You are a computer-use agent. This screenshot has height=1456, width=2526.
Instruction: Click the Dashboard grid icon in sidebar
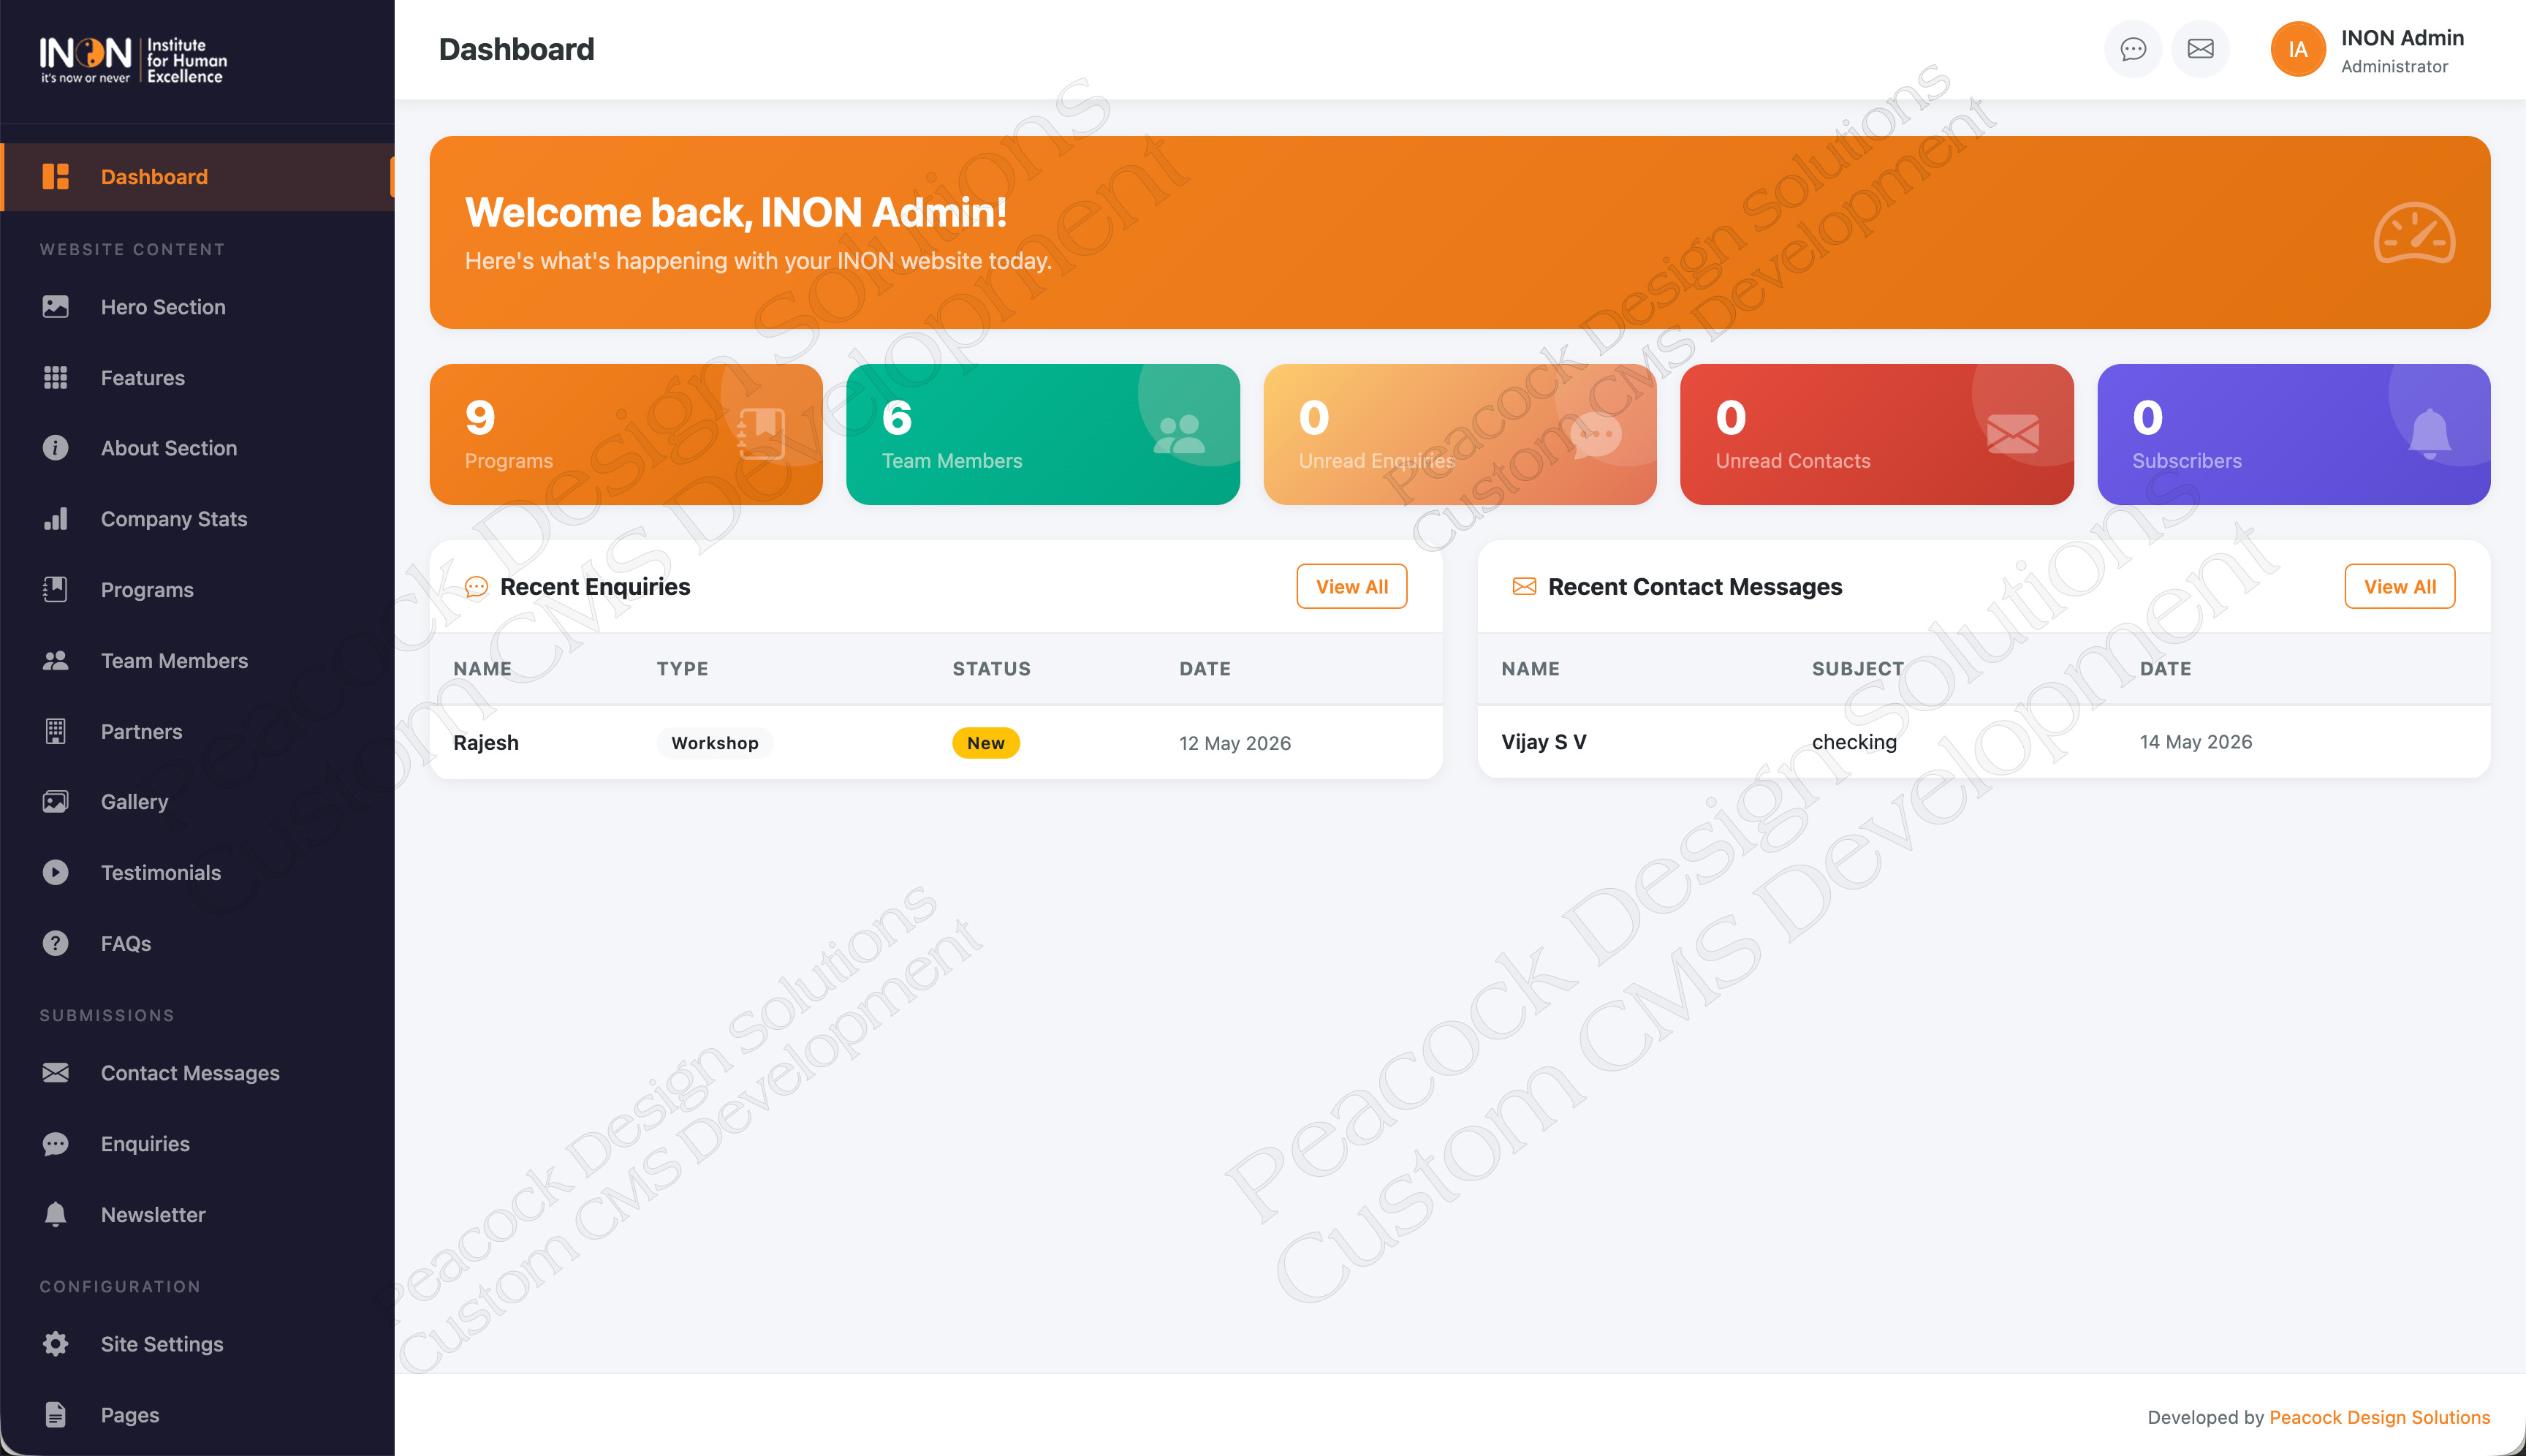point(55,177)
